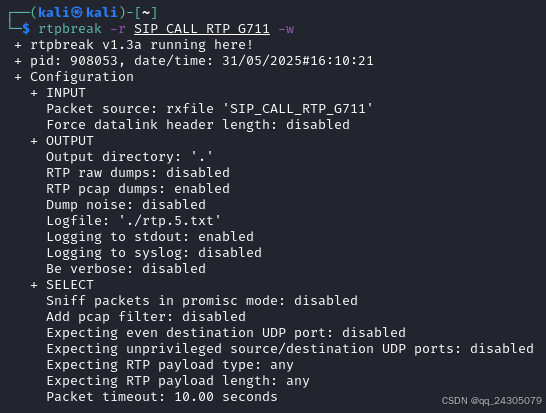Click the 'Logging to stdout: enabled' line
The image size is (546, 413).
[x=150, y=237]
